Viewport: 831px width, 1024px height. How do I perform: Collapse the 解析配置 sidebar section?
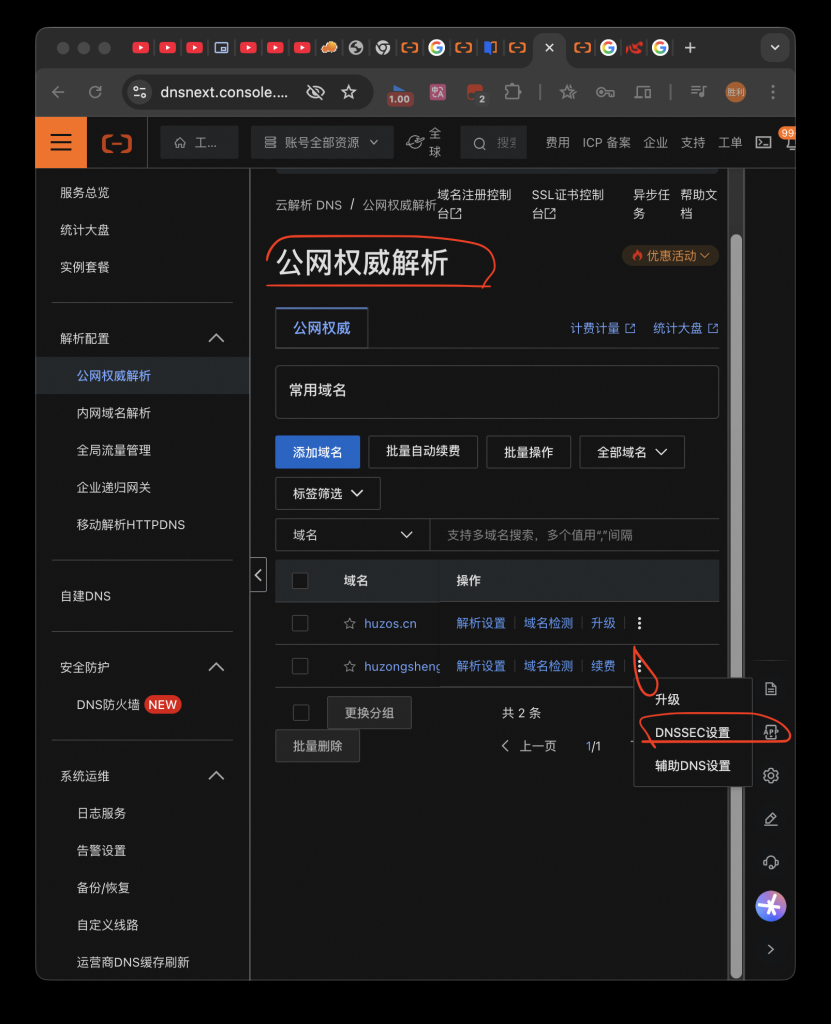click(x=216, y=338)
